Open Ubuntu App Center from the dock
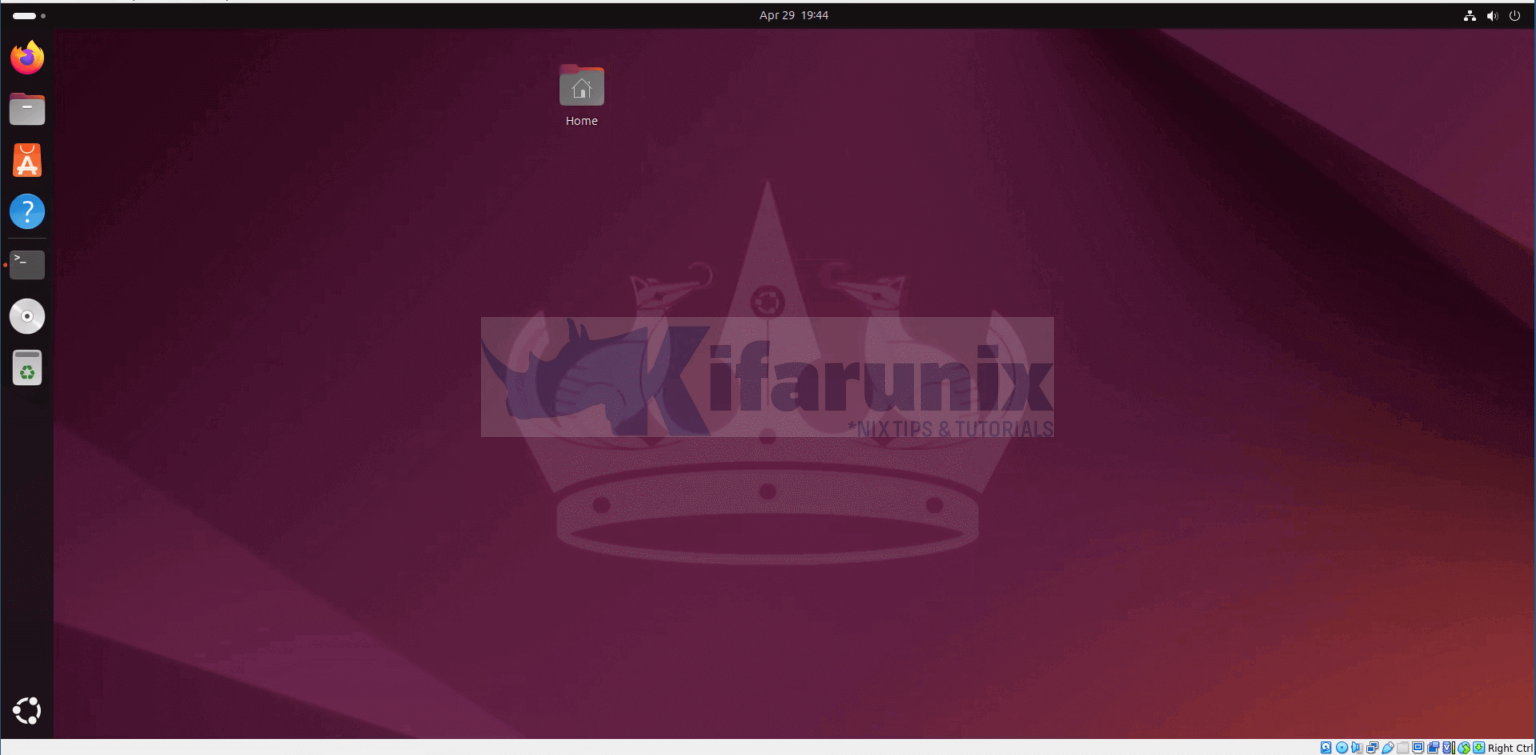This screenshot has height=755, width=1536. coord(27,160)
